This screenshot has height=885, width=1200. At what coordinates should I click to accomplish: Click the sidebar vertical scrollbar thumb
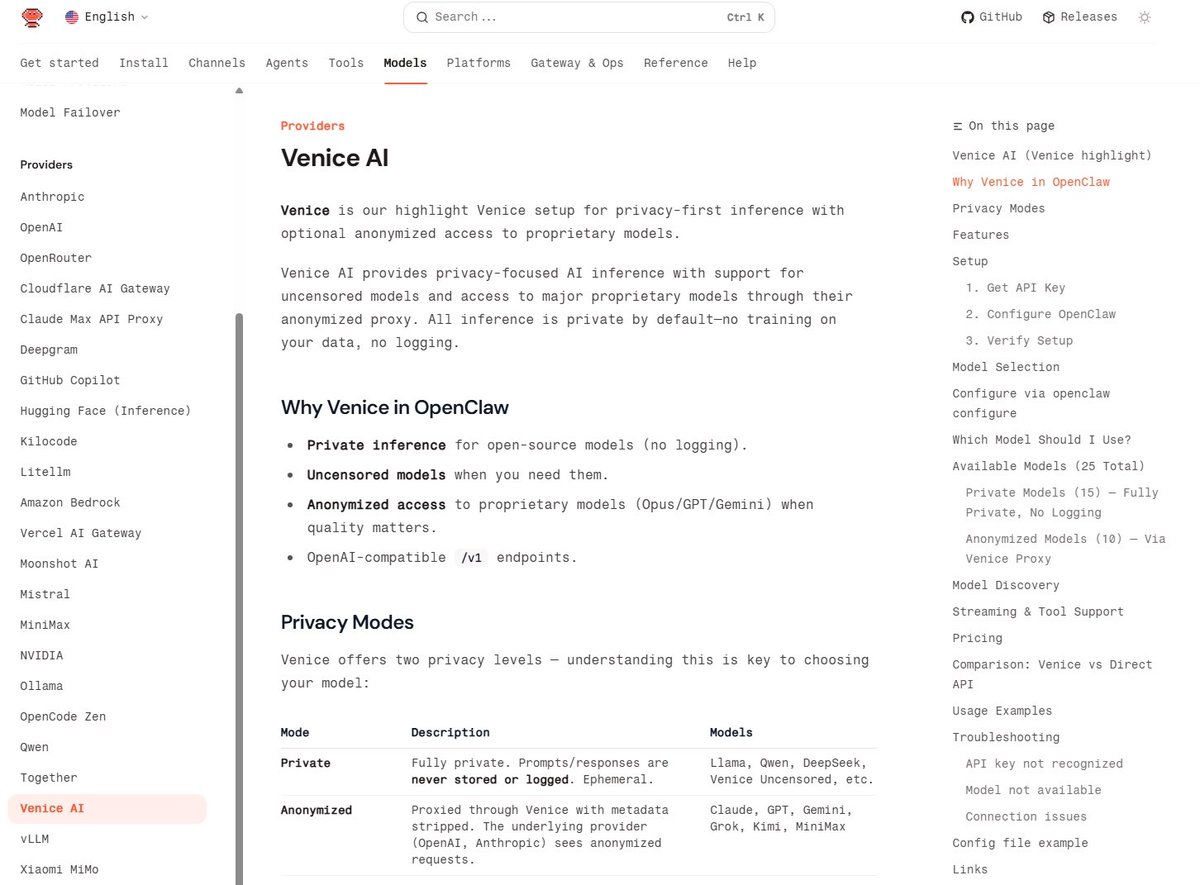pos(239,598)
